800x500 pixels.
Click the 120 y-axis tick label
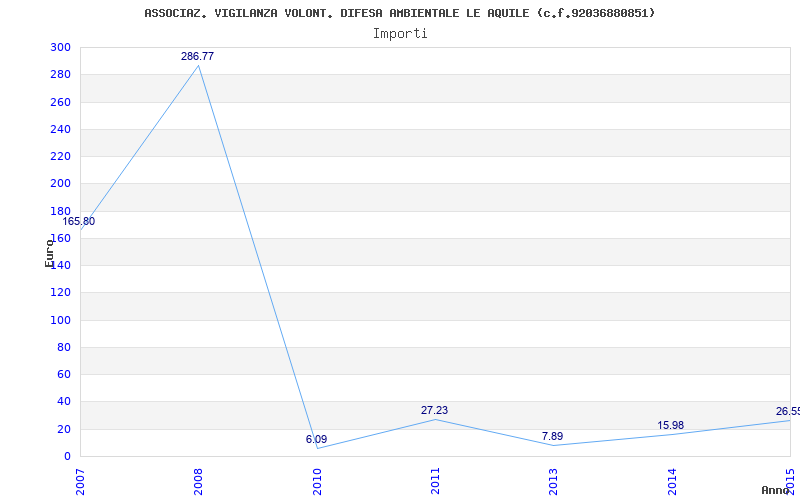pyautogui.click(x=61, y=293)
